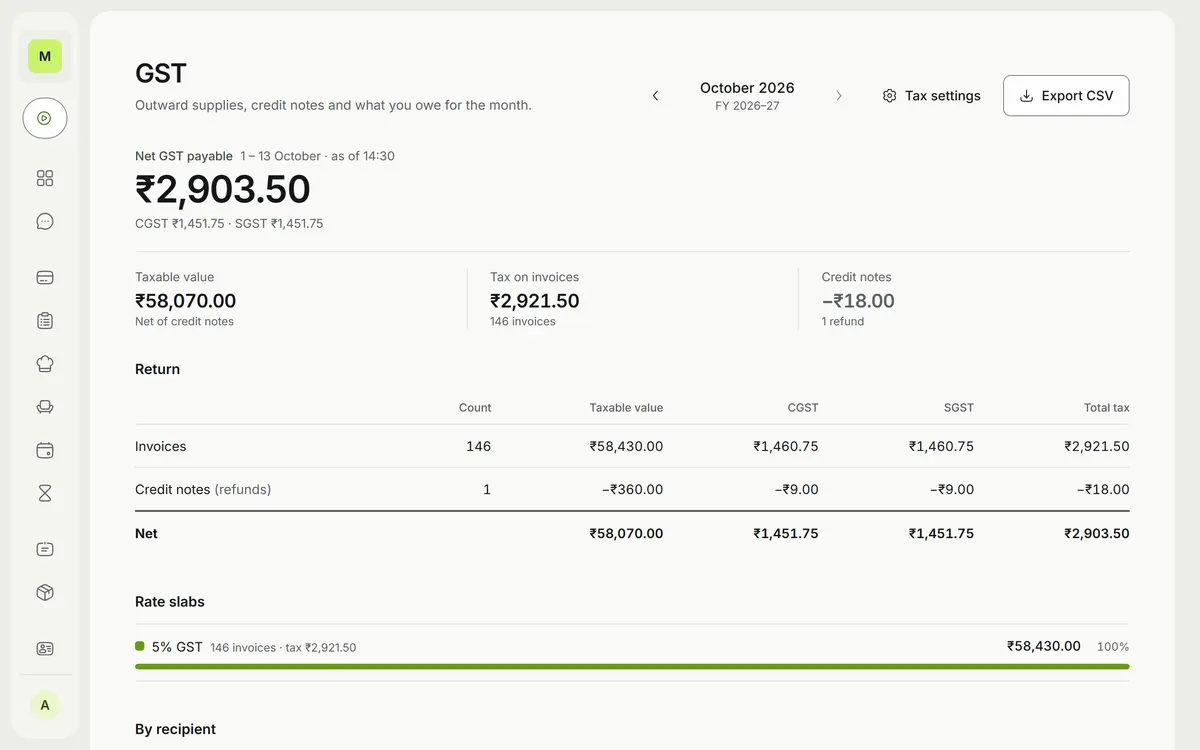
Task: Click the "Rate slabs" section heading
Action: tap(170, 602)
